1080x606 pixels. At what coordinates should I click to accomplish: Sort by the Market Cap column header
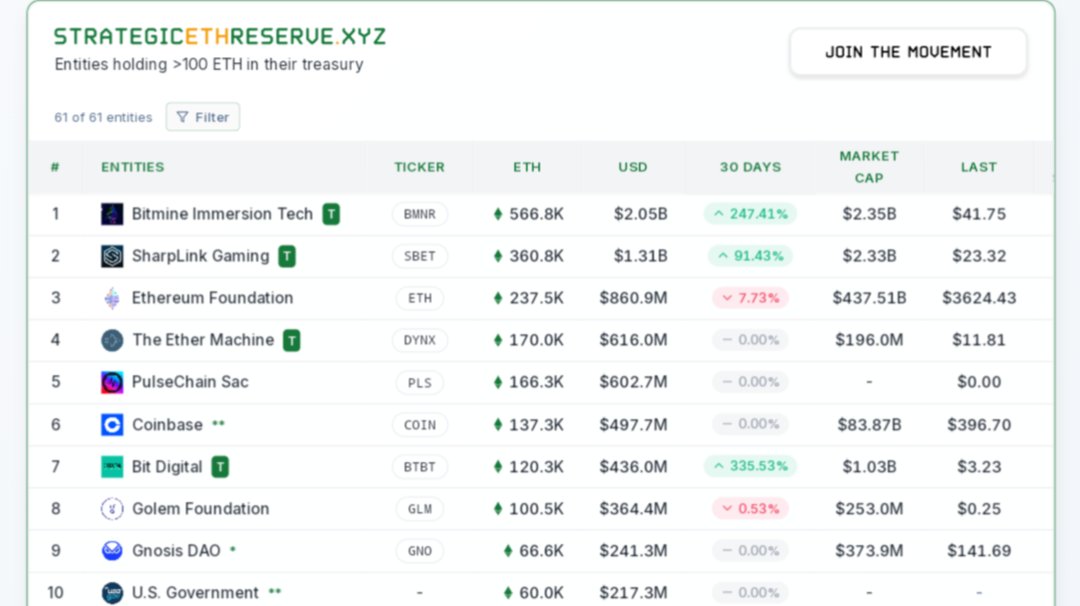(x=869, y=167)
